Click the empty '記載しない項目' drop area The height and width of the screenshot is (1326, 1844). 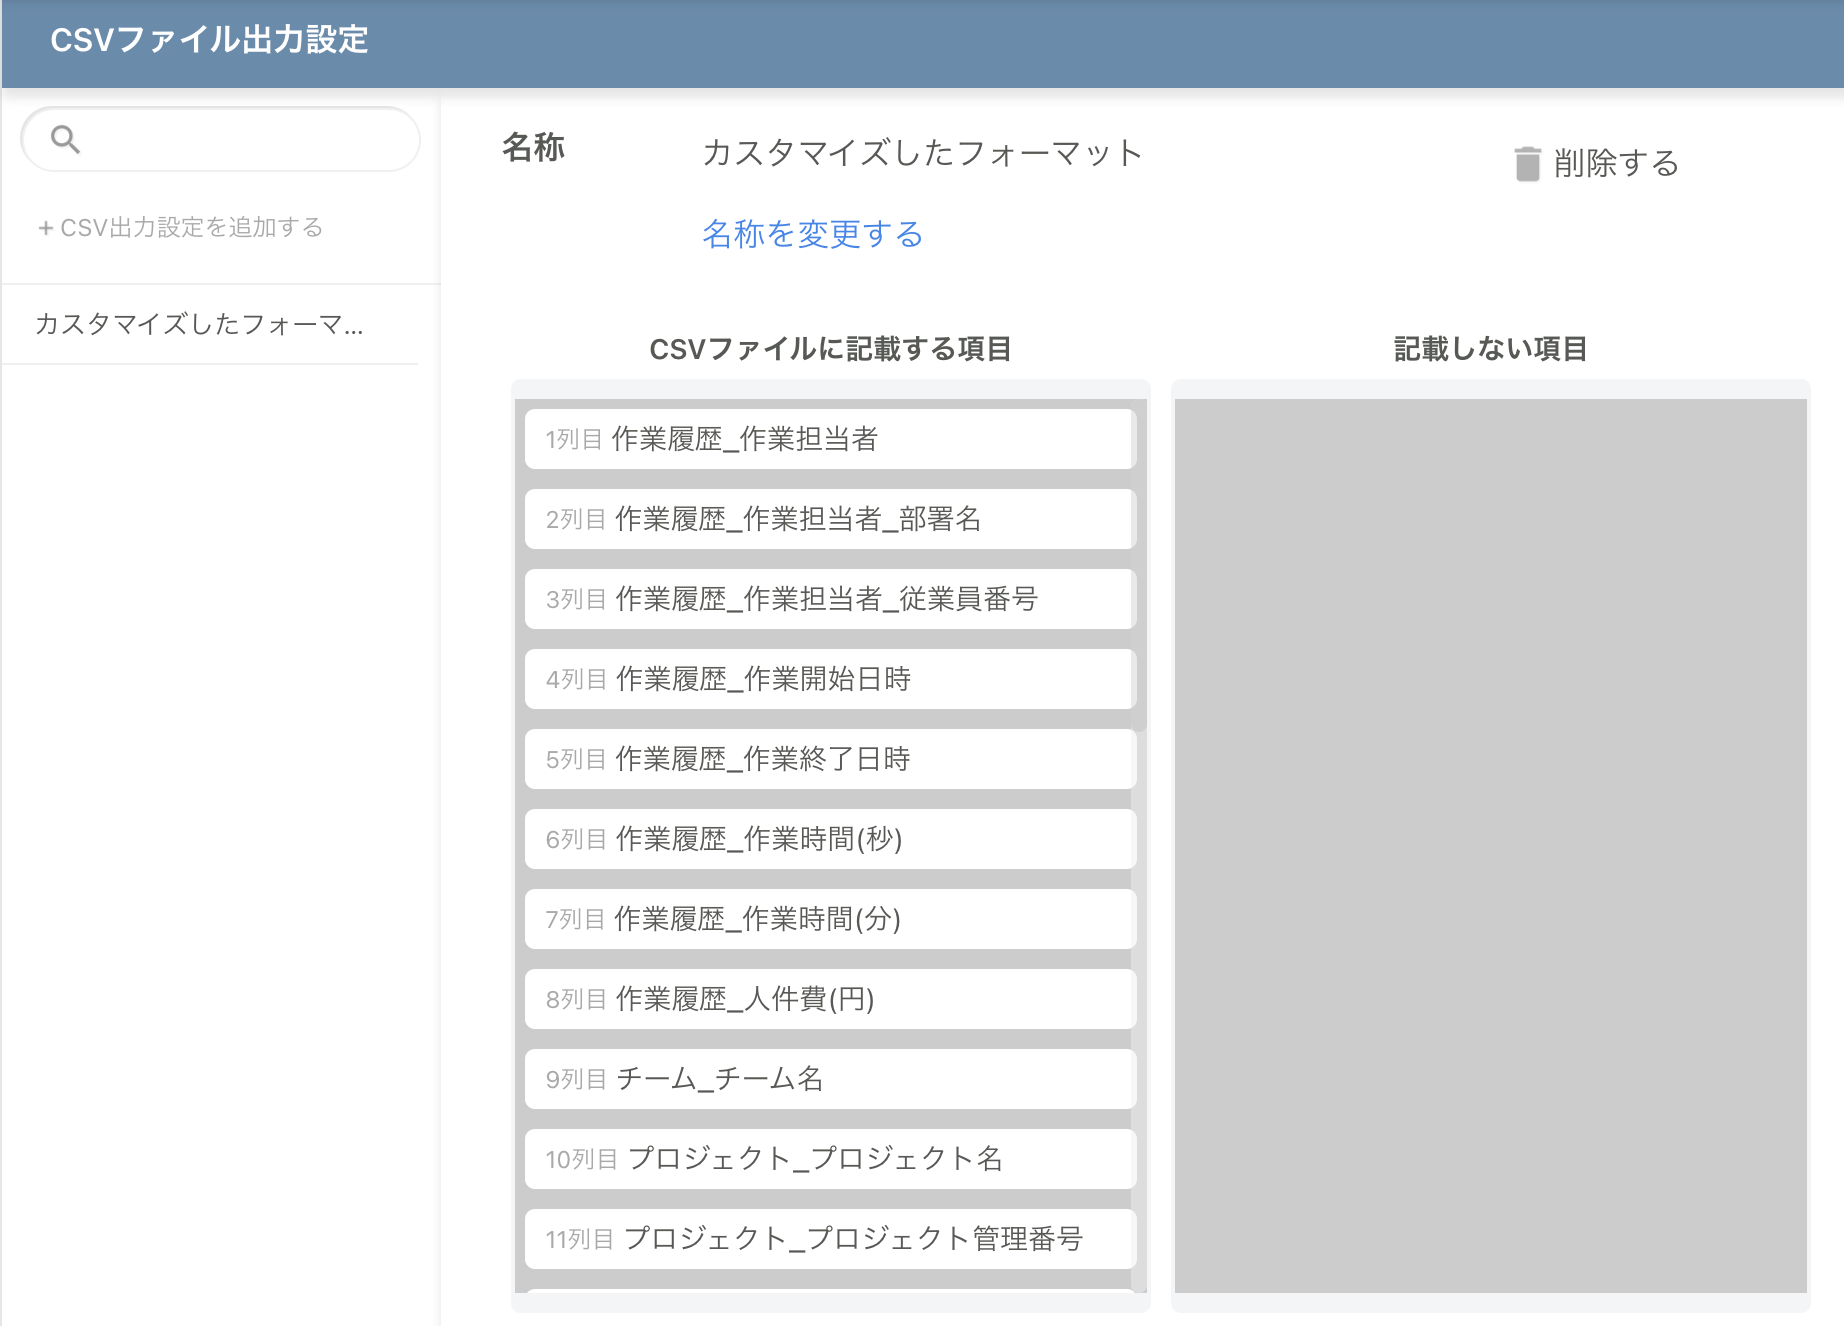[x=1490, y=845]
